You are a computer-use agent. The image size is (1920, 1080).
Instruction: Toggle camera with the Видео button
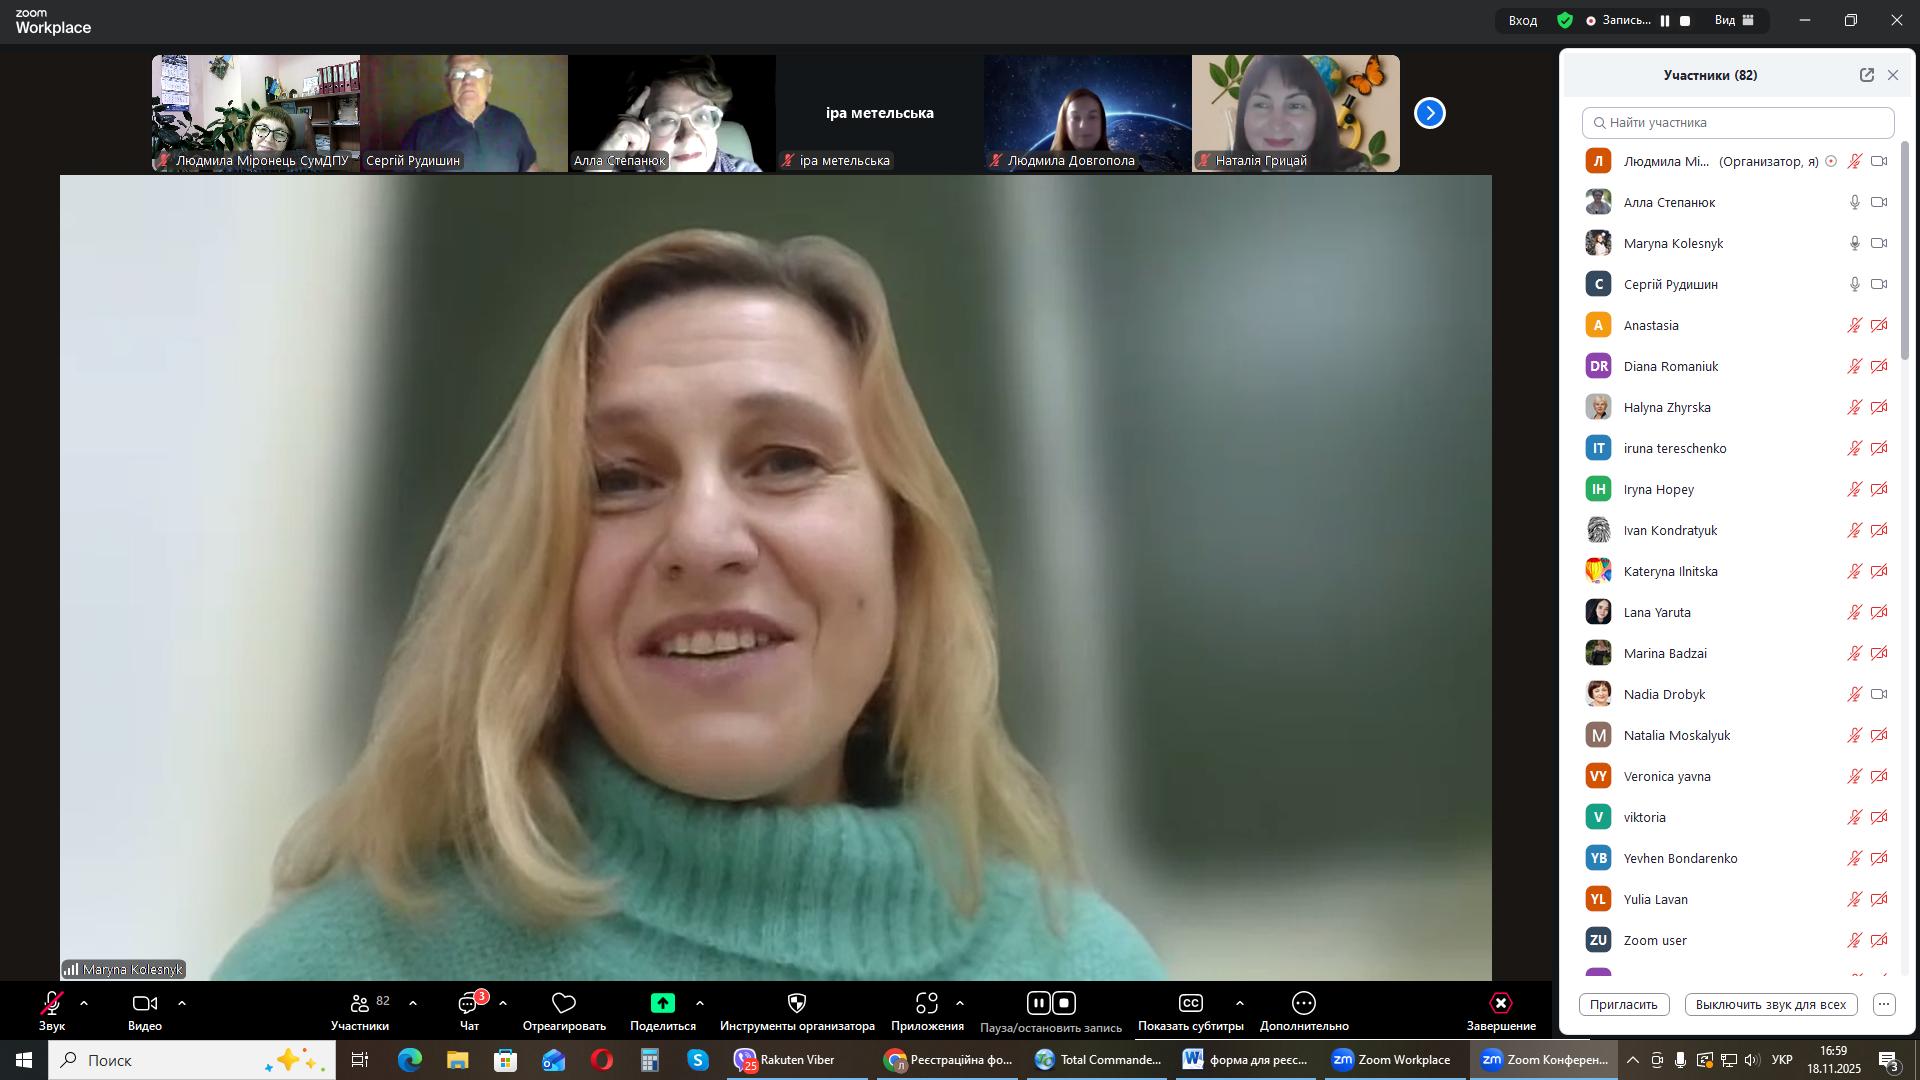[x=145, y=1003]
